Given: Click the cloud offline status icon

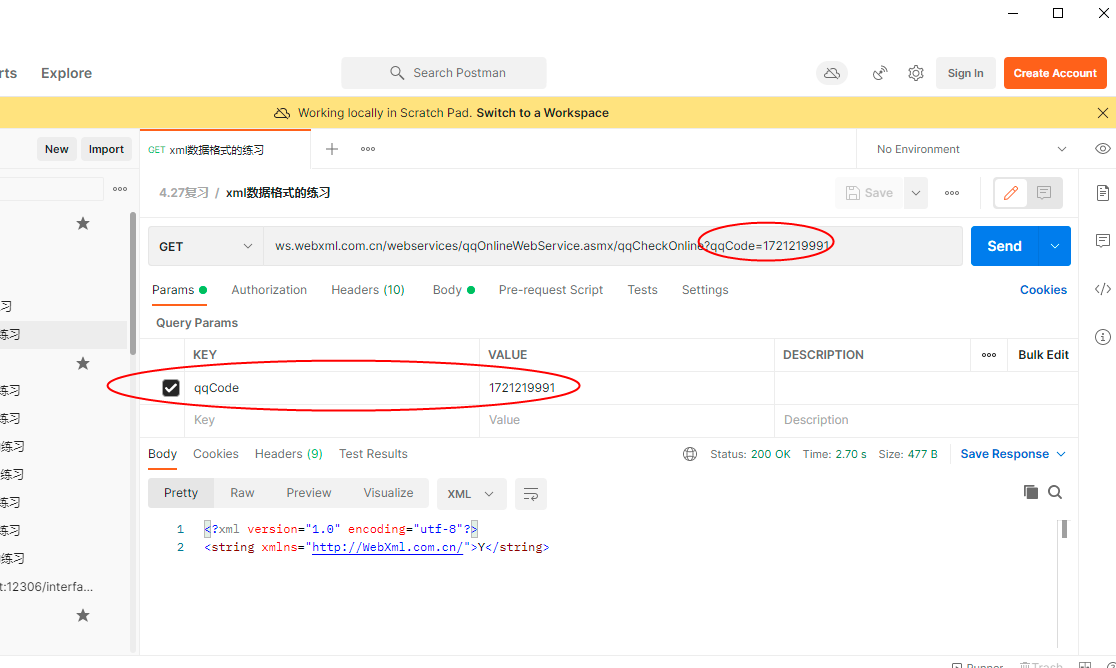Looking at the screenshot, I should click(x=831, y=73).
